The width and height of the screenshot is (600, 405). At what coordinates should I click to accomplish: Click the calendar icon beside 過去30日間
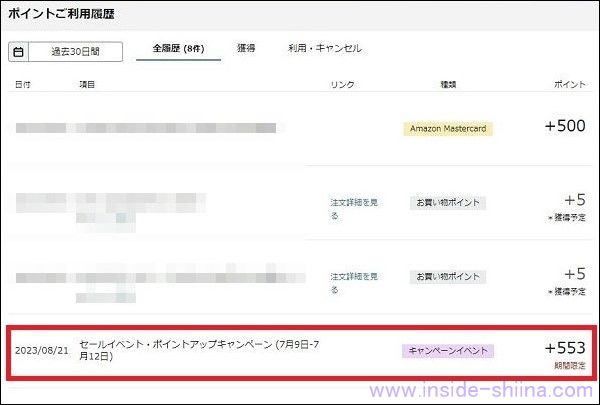[x=18, y=52]
